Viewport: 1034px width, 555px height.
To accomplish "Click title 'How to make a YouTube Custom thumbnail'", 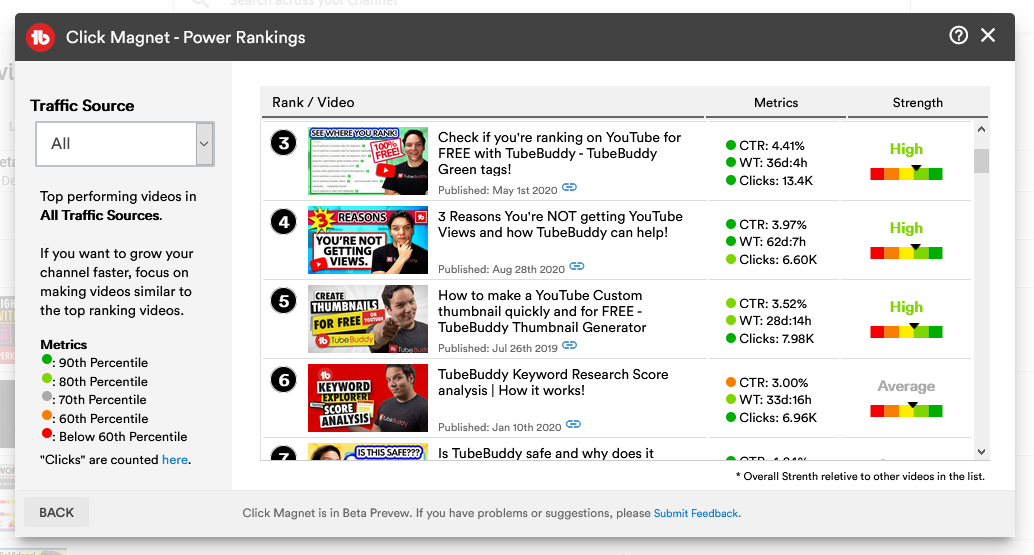I will (x=542, y=311).
